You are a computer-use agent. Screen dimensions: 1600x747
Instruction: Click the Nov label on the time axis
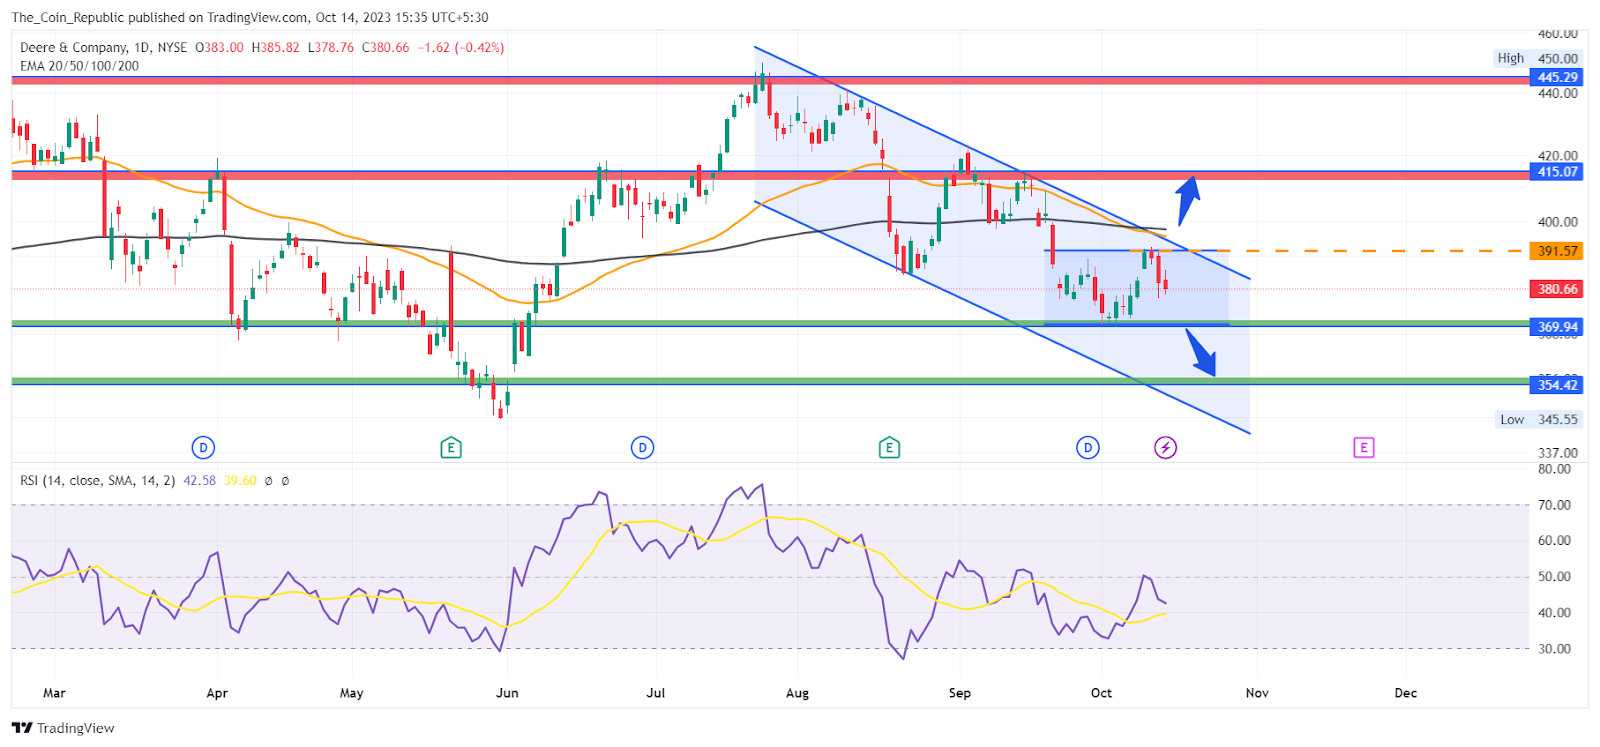point(1257,693)
